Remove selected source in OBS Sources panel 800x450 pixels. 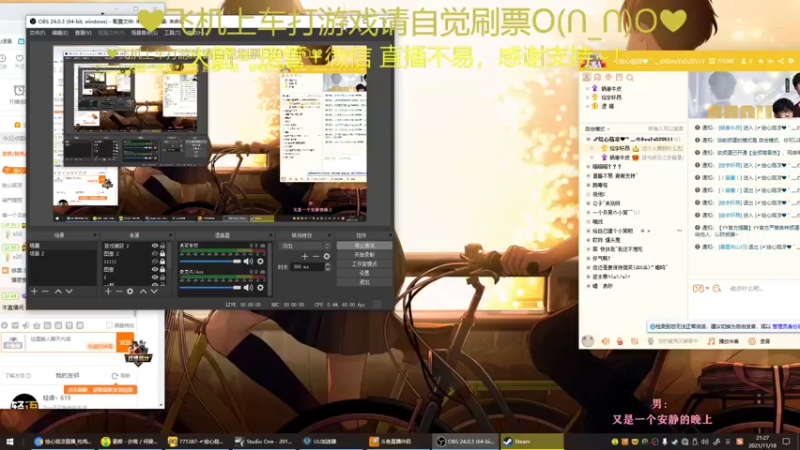click(119, 291)
